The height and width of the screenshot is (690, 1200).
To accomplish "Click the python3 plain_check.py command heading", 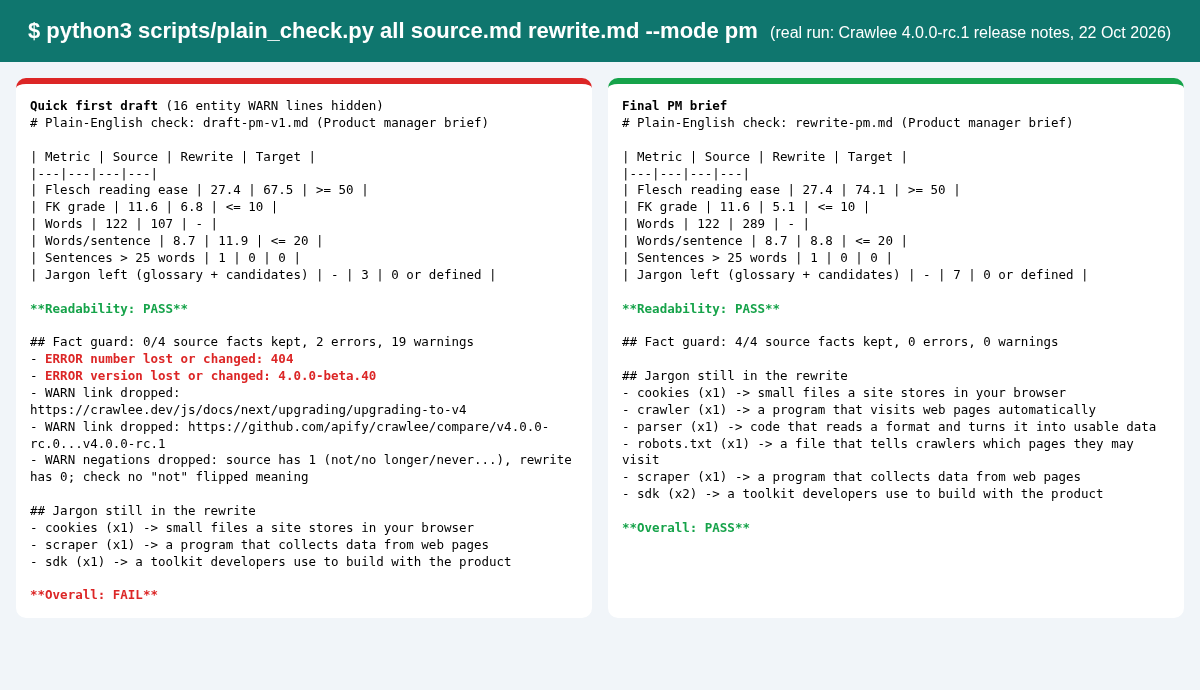I will (x=392, y=31).
